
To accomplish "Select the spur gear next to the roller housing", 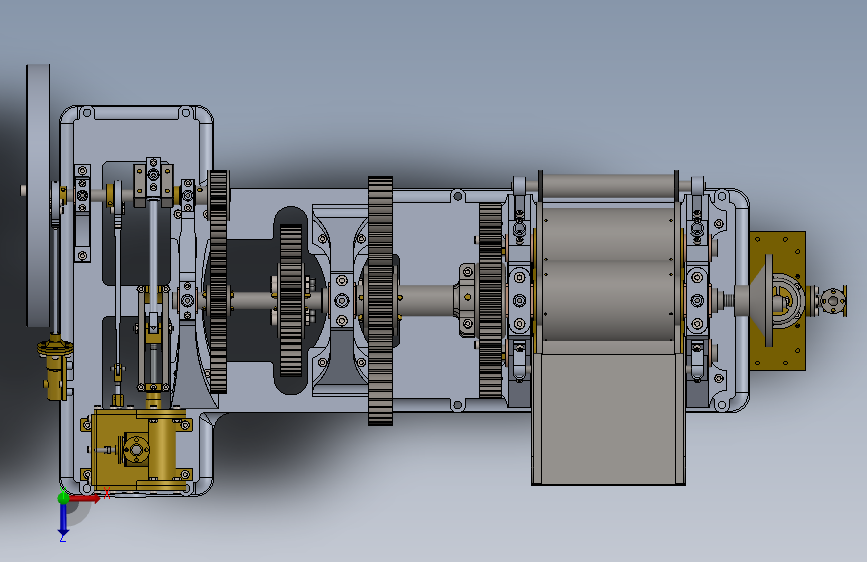I will pyautogui.click(x=490, y=300).
